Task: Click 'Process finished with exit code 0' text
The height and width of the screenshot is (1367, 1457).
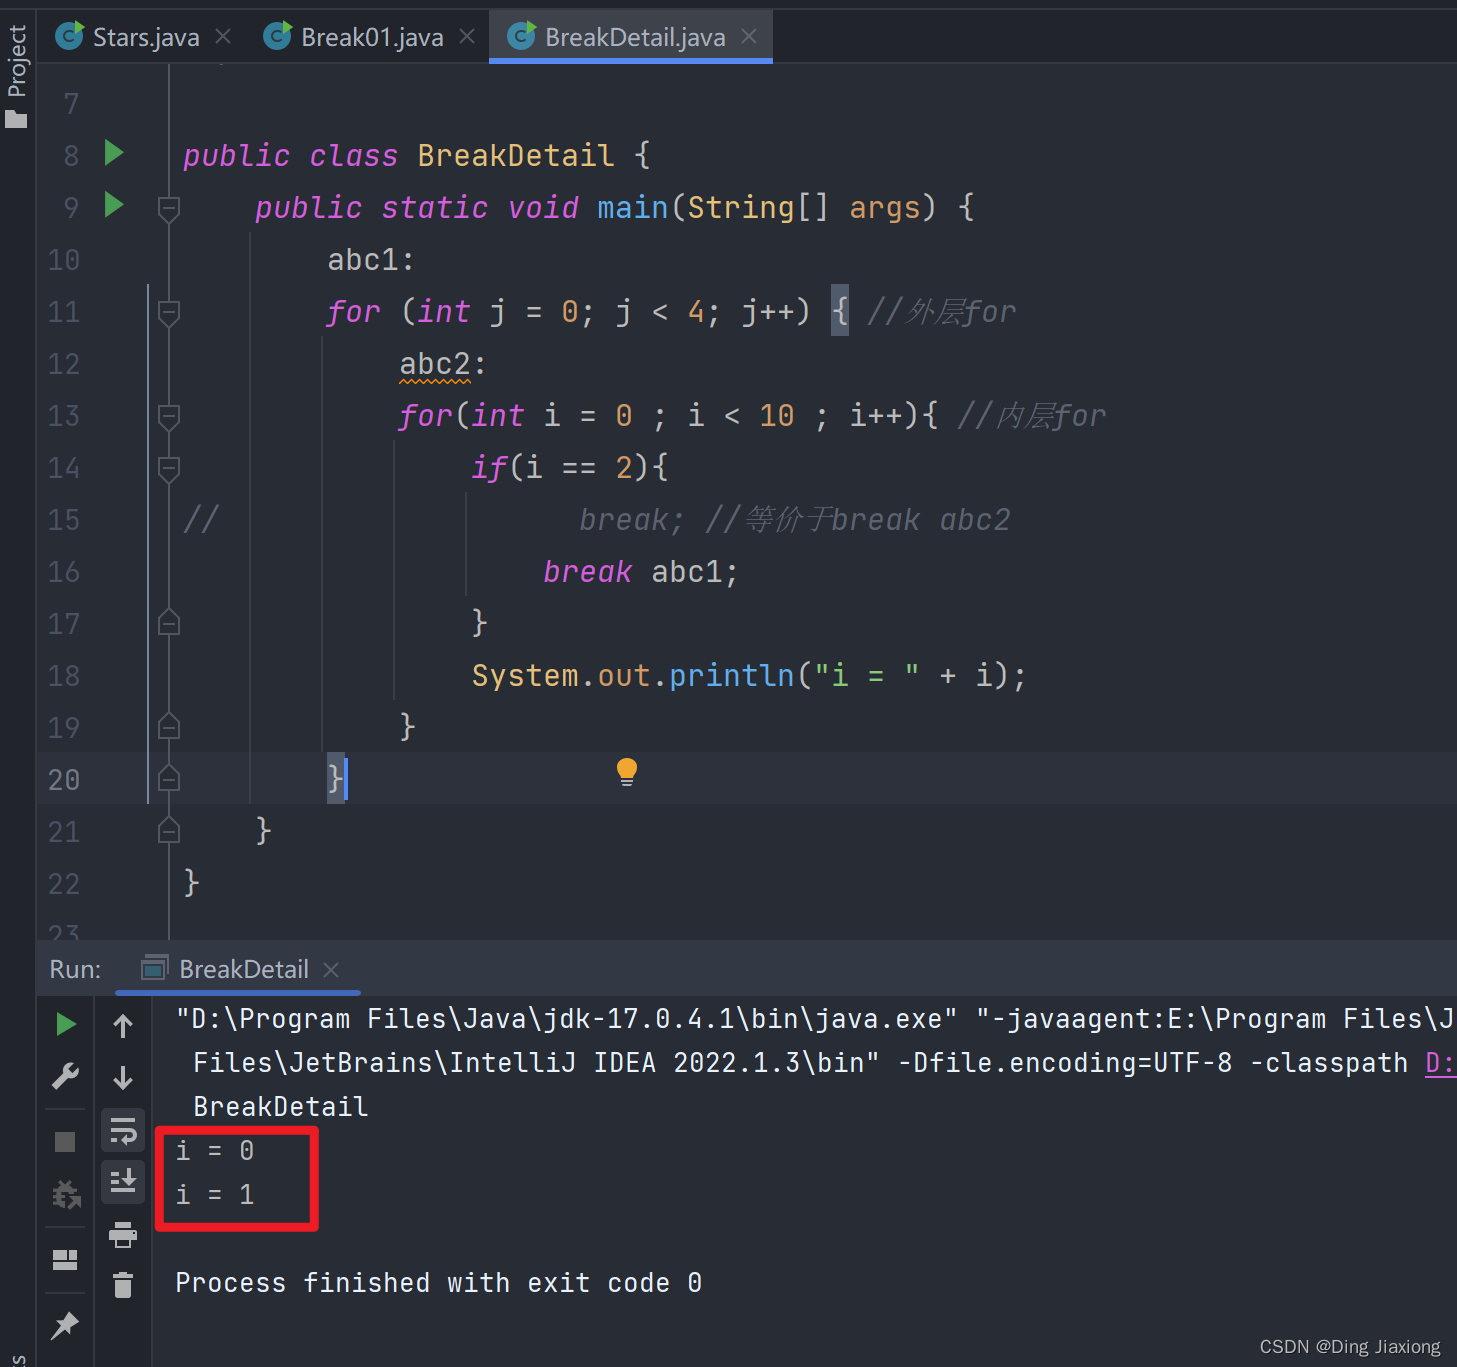Action: pyautogui.click(x=439, y=1283)
